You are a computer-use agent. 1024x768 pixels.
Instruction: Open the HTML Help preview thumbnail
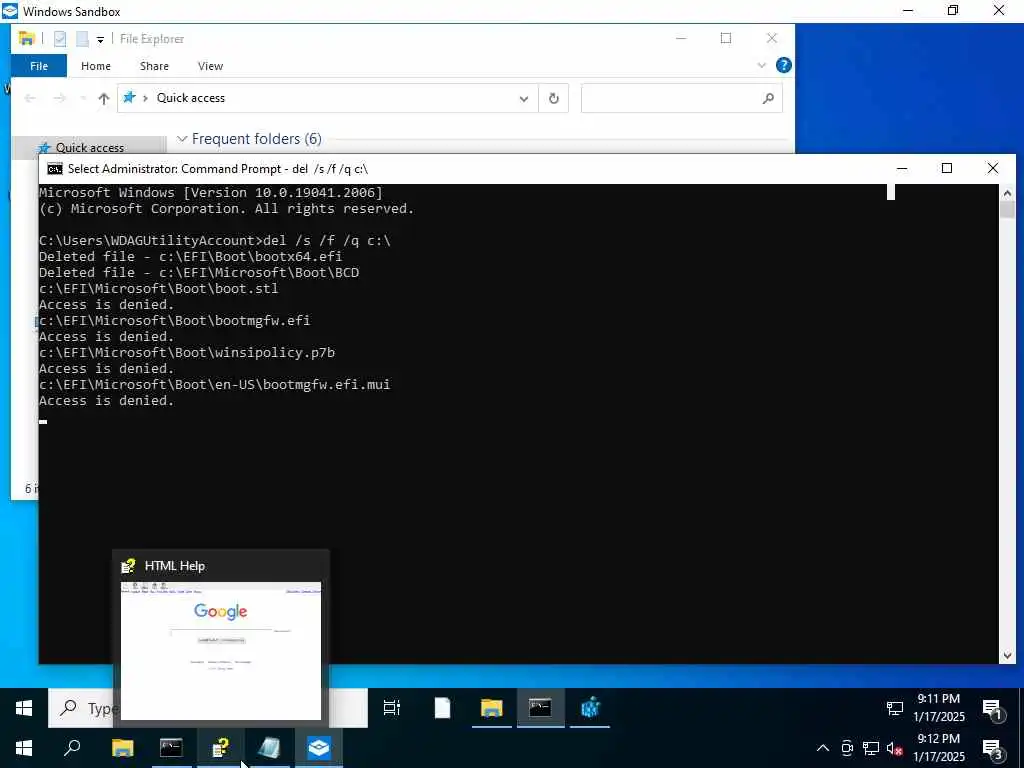click(x=221, y=650)
